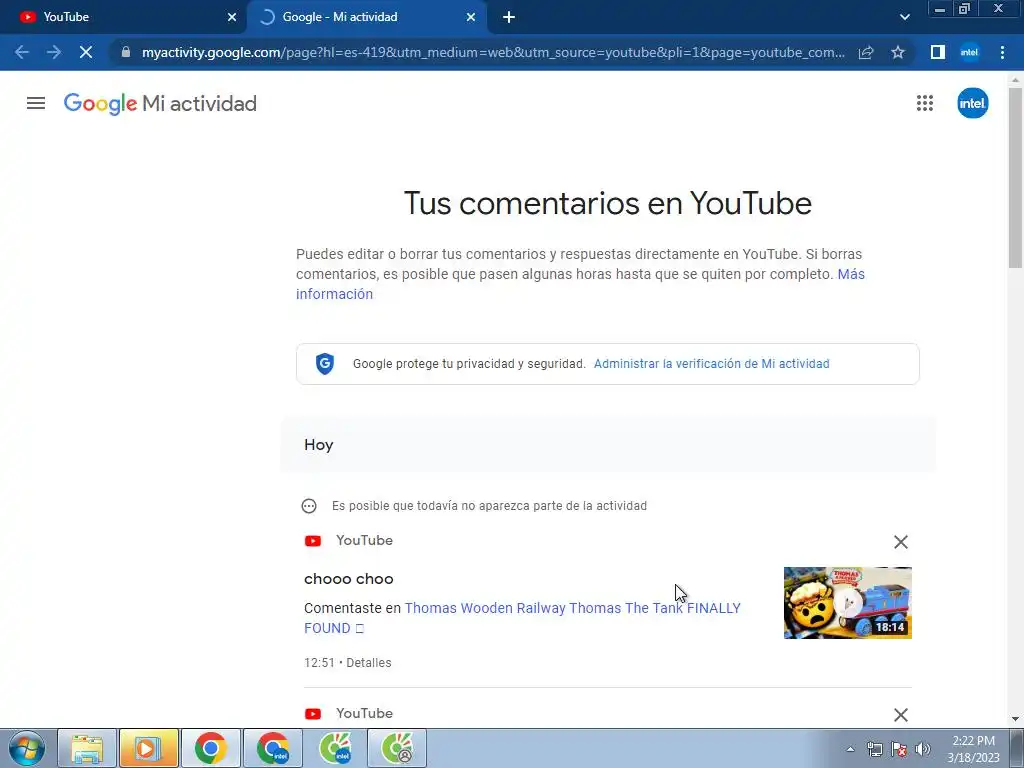Open Administrar la verificación de Mi actividad
Screen dimensions: 1024x768
(x=711, y=364)
